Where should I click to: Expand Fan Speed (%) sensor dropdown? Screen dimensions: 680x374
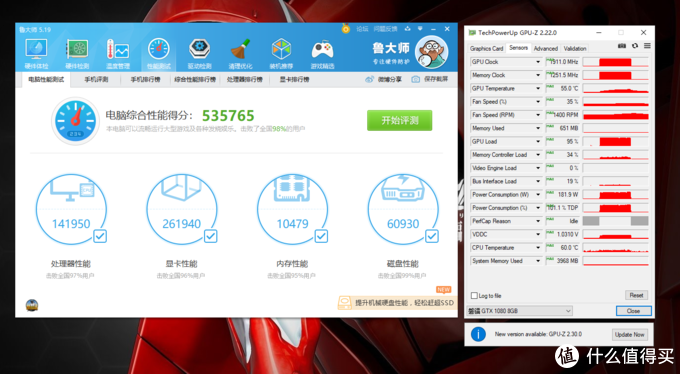(538, 102)
